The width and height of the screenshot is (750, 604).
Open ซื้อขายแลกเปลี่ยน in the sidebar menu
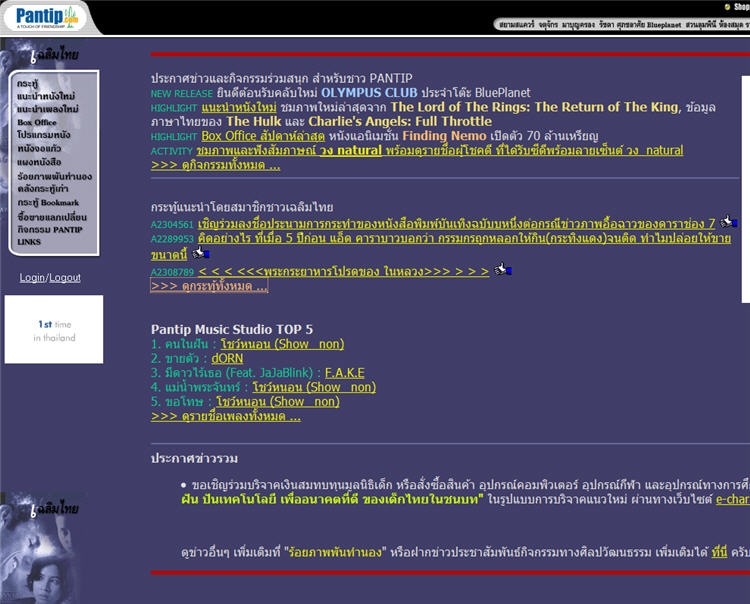point(52,217)
